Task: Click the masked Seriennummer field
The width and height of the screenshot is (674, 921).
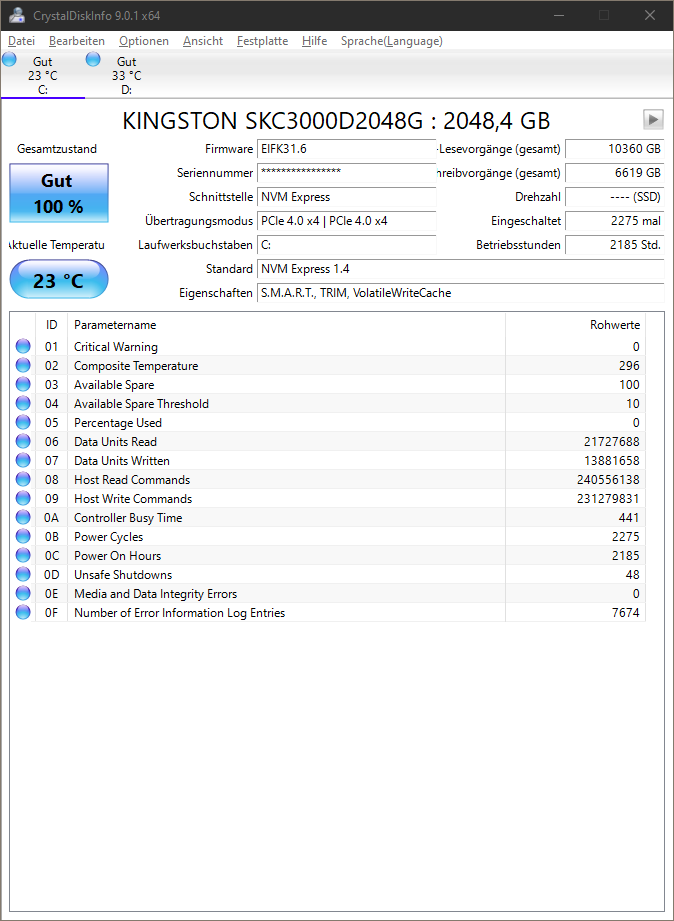Action: [347, 173]
